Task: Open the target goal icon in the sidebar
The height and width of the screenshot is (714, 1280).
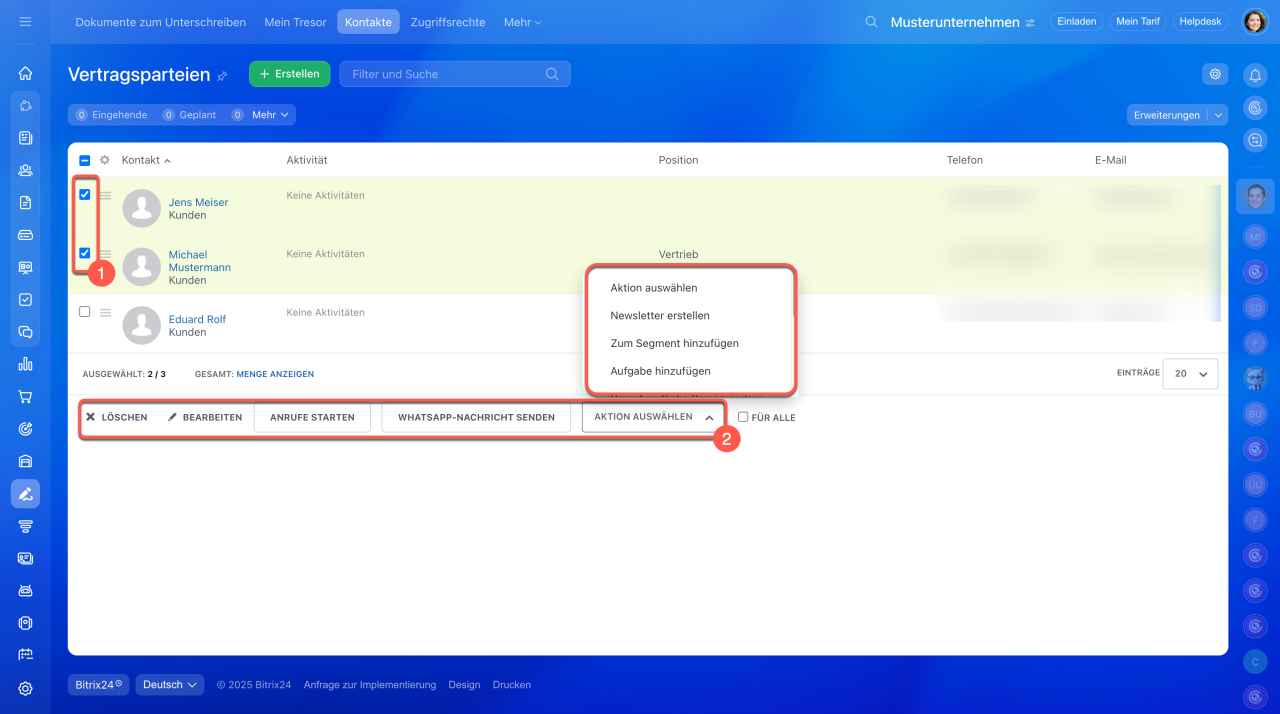Action: (25, 429)
